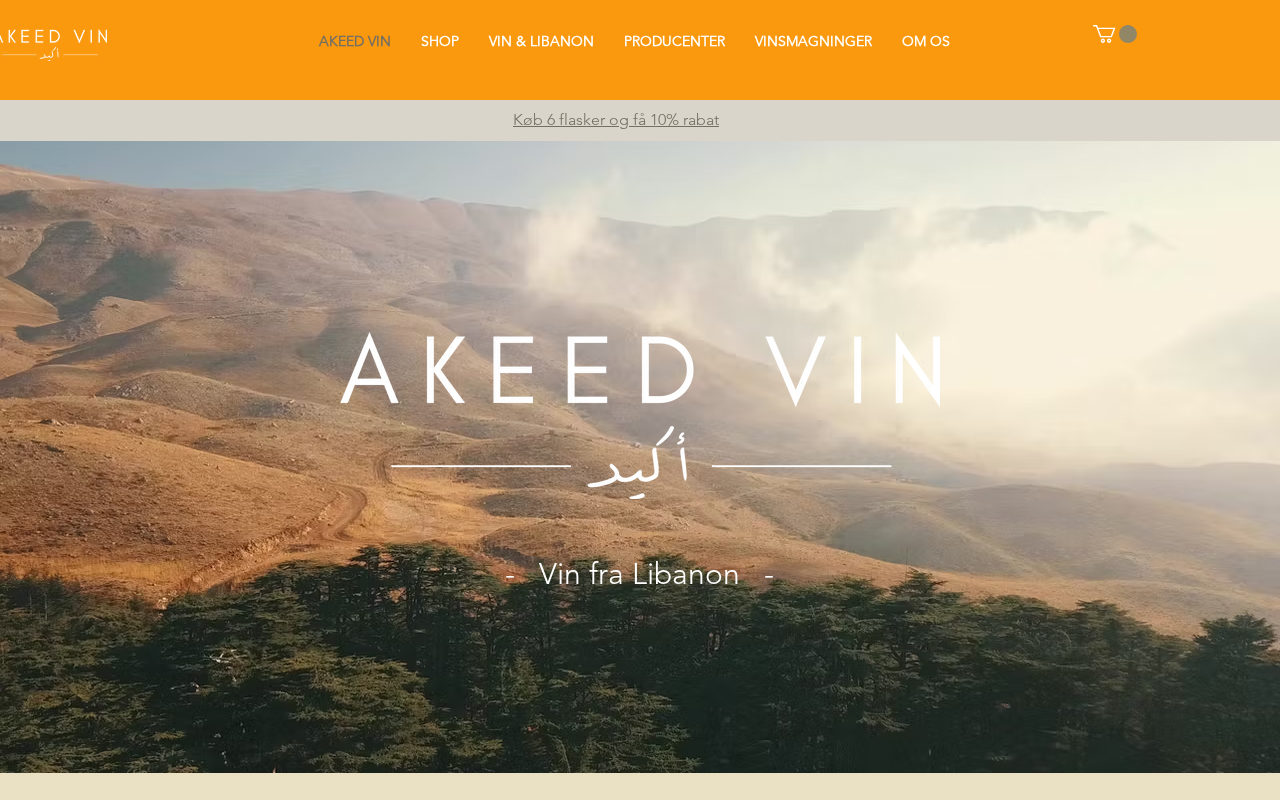This screenshot has height=800, width=1280.
Task: Open the shopping cart icon
Action: pyautogui.click(x=1103, y=34)
